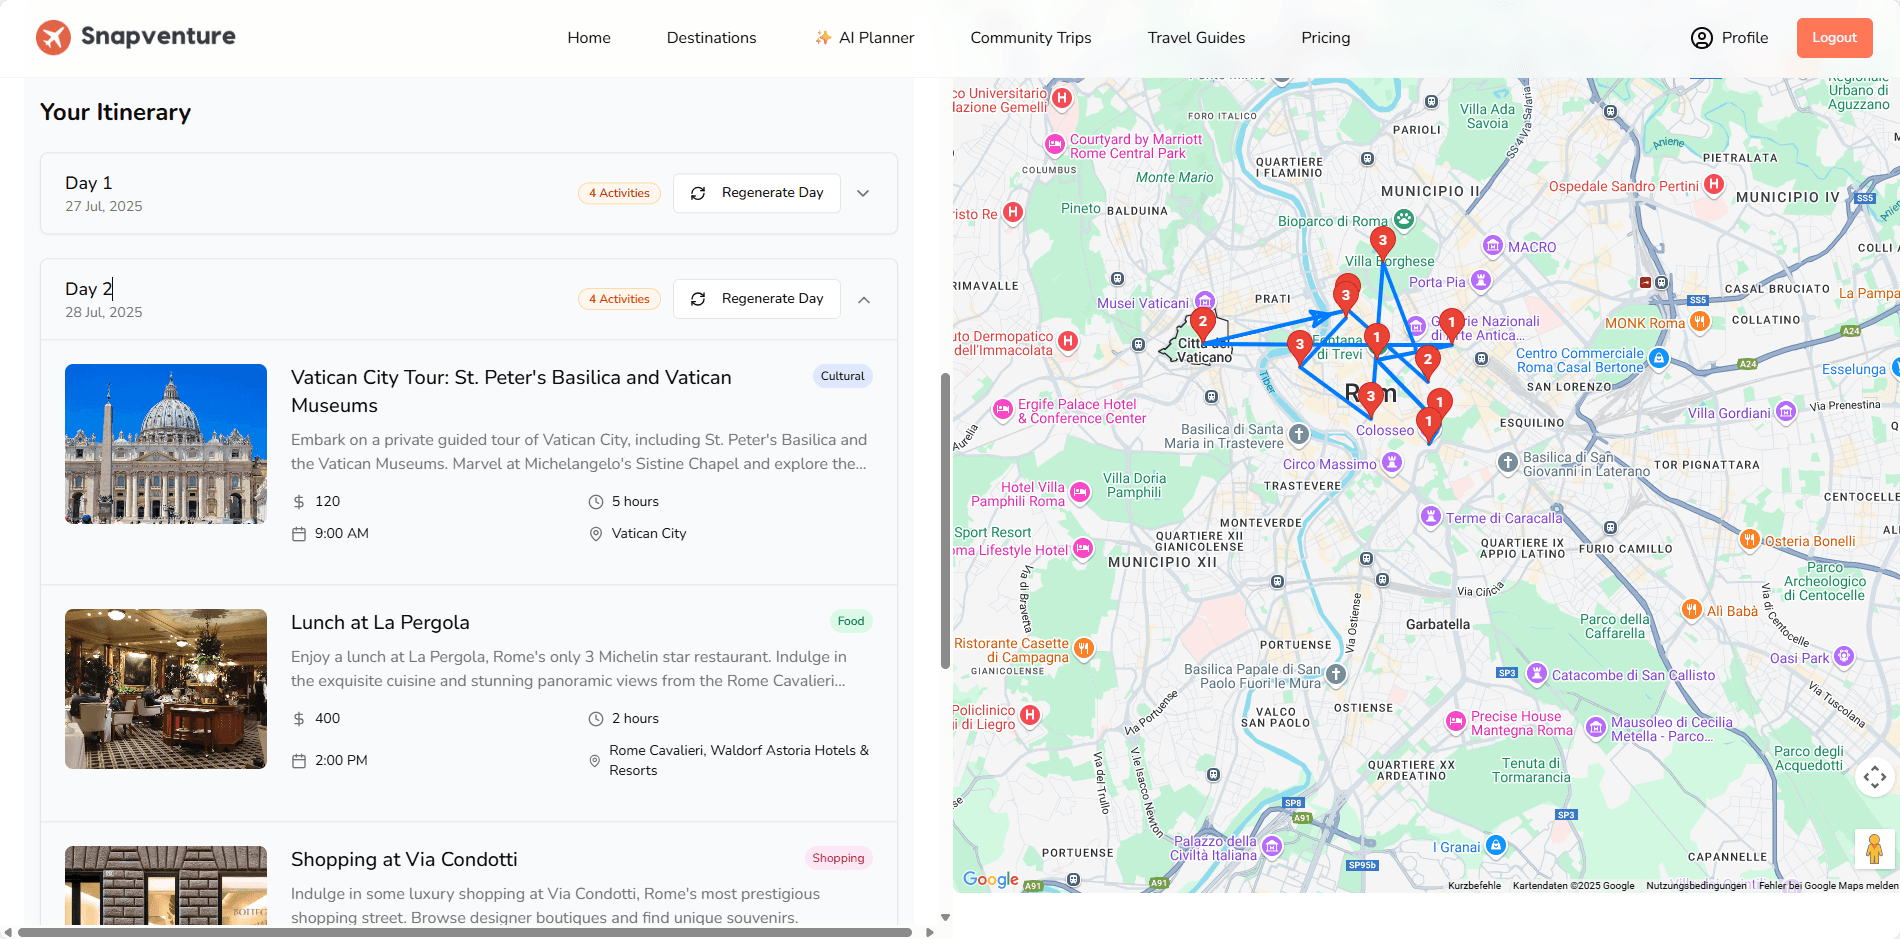
Task: Navigate to Travel Guides
Action: point(1196,38)
